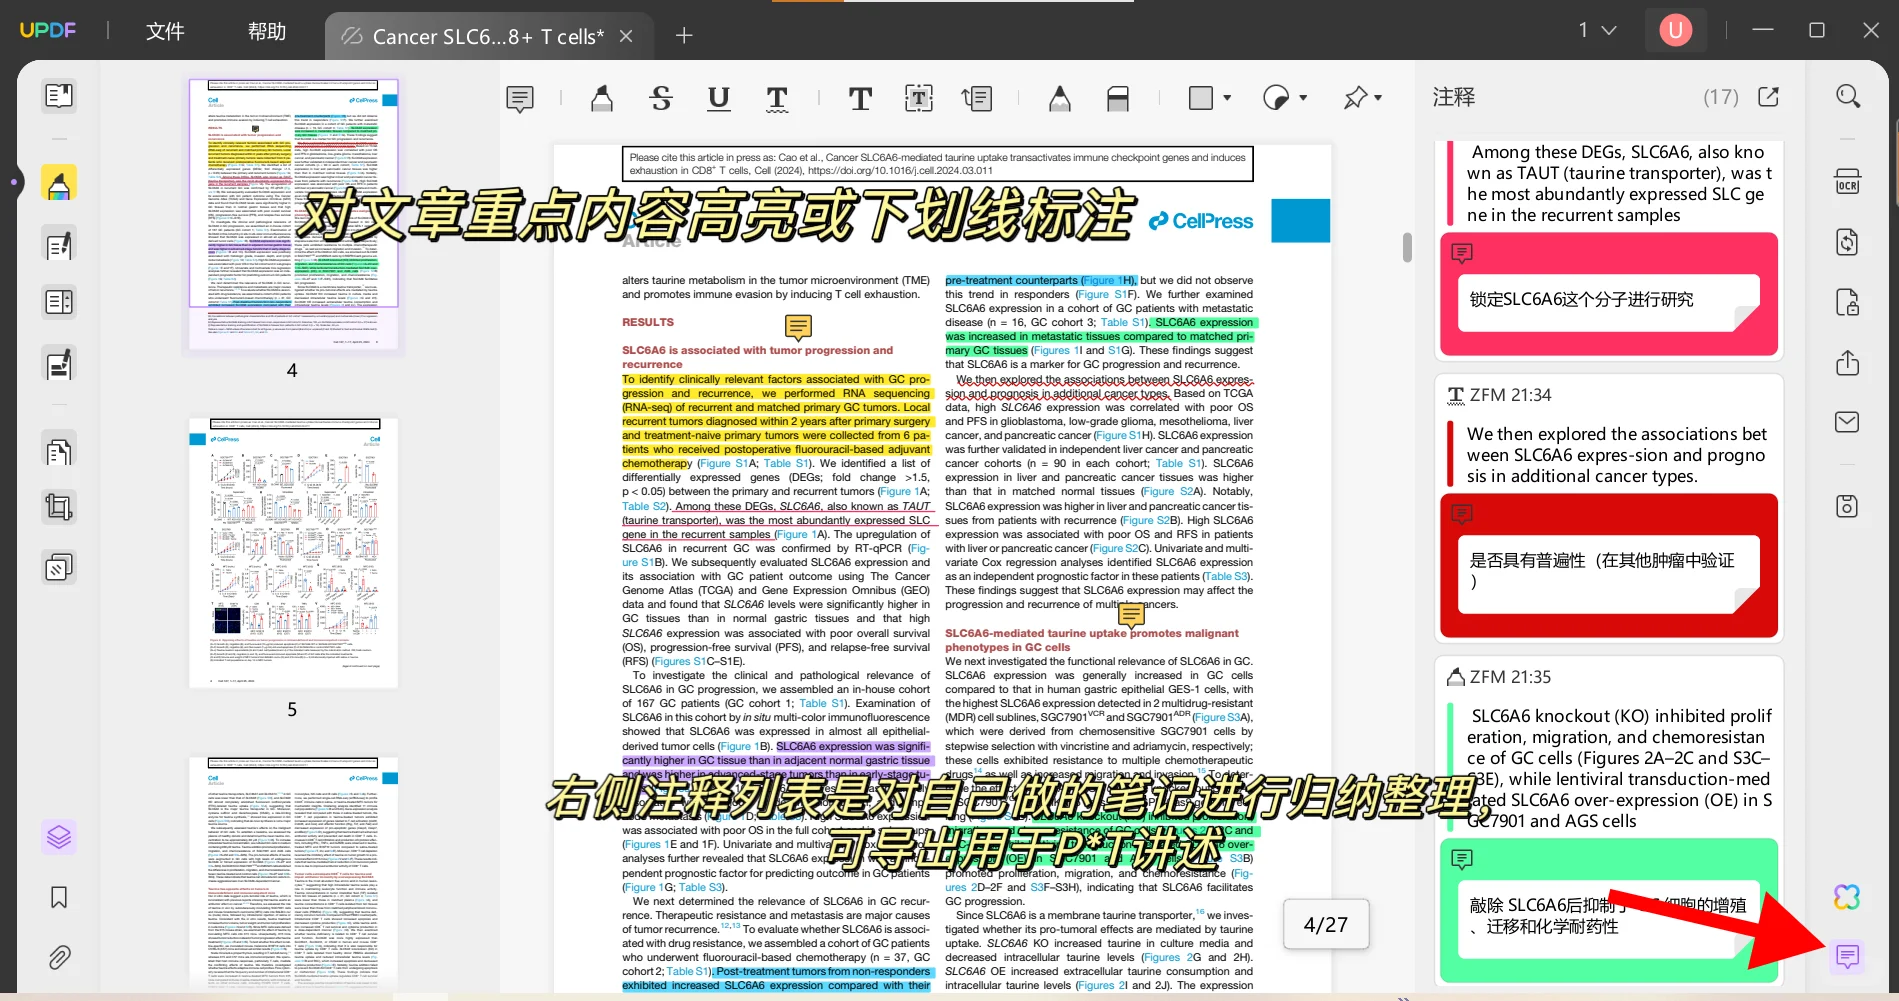Select page 4 thumbnail
Screen dimensions: 1899x1001
click(x=293, y=215)
